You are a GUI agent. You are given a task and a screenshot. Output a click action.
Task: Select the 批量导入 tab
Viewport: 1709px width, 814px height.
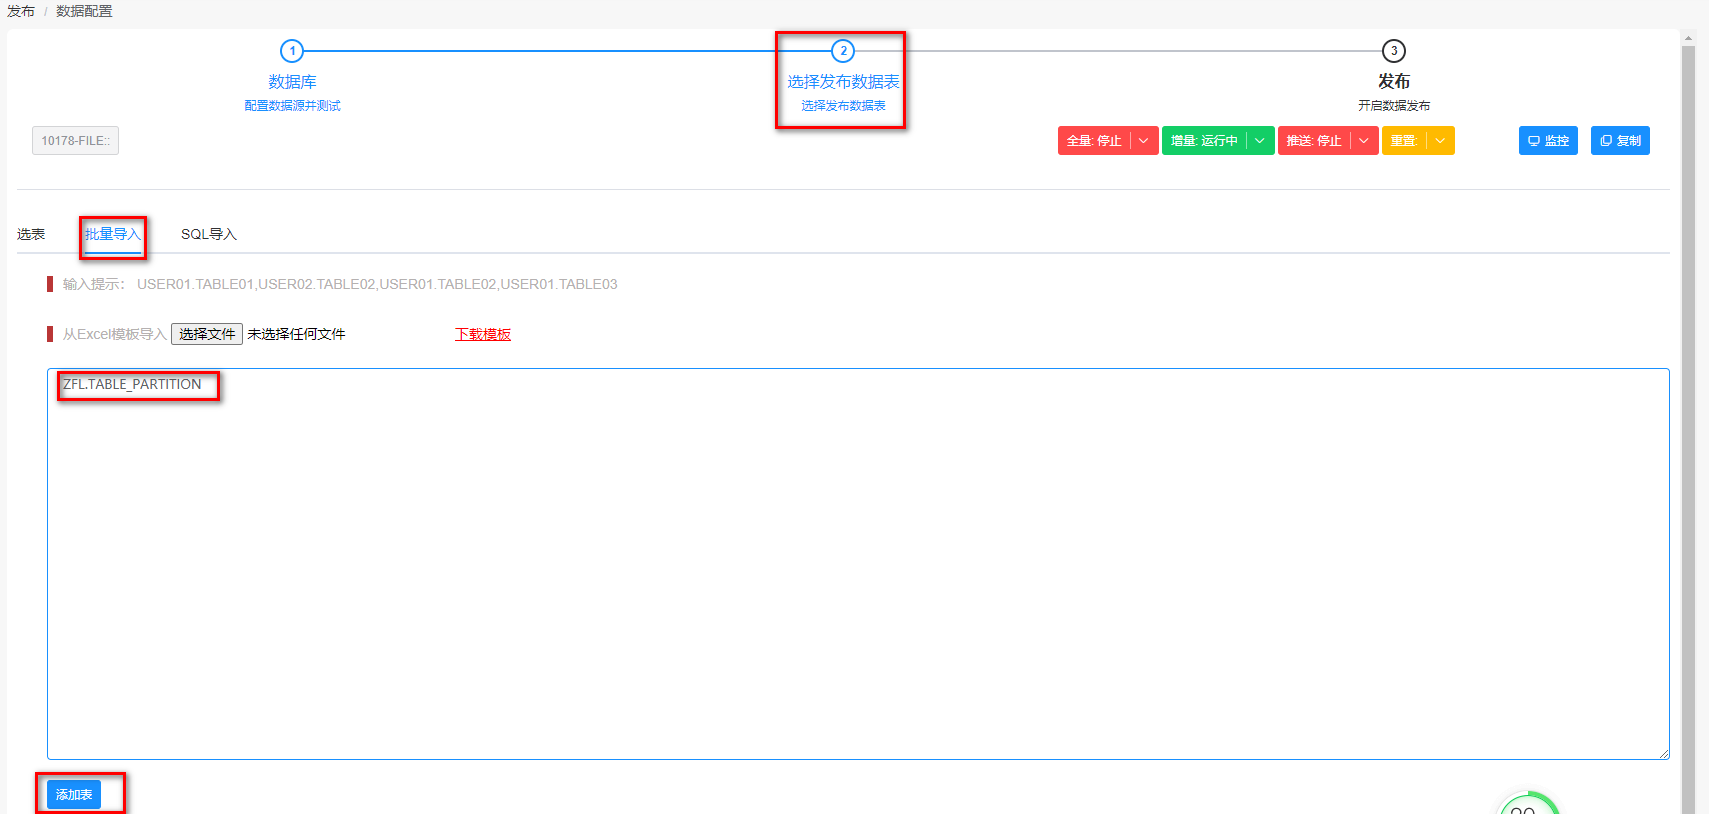pos(112,234)
